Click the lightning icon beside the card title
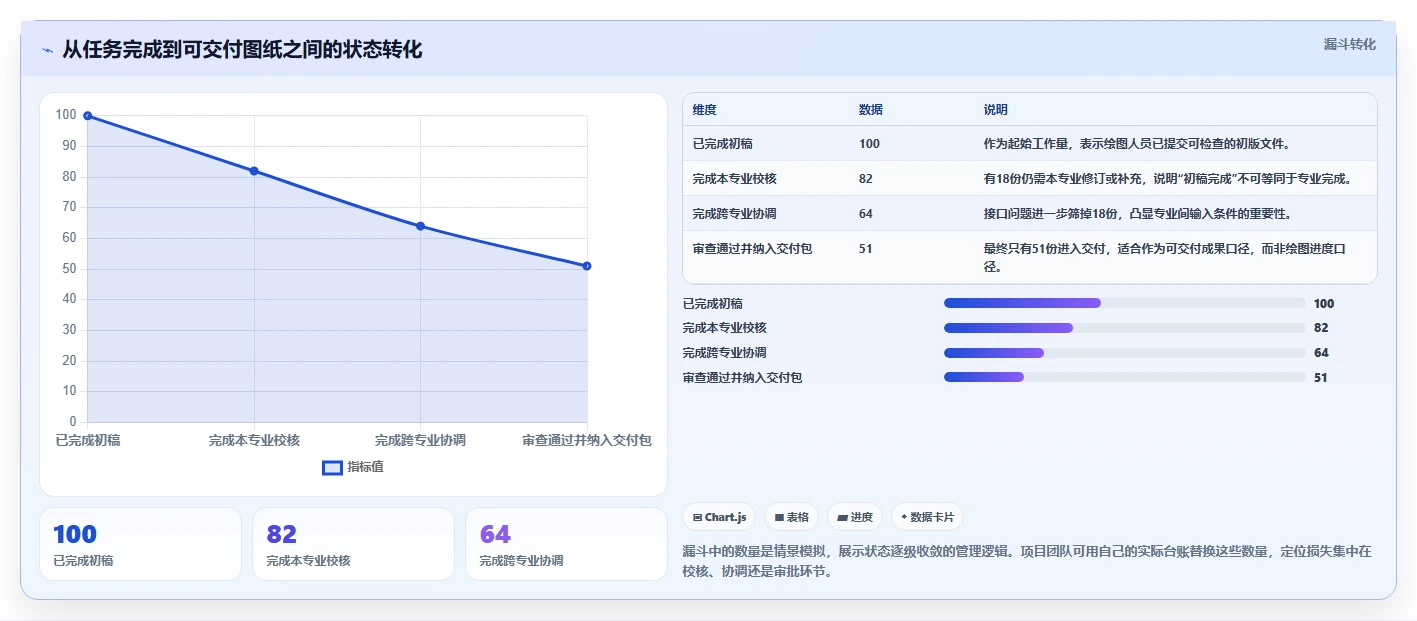The height and width of the screenshot is (621, 1417). (x=48, y=50)
